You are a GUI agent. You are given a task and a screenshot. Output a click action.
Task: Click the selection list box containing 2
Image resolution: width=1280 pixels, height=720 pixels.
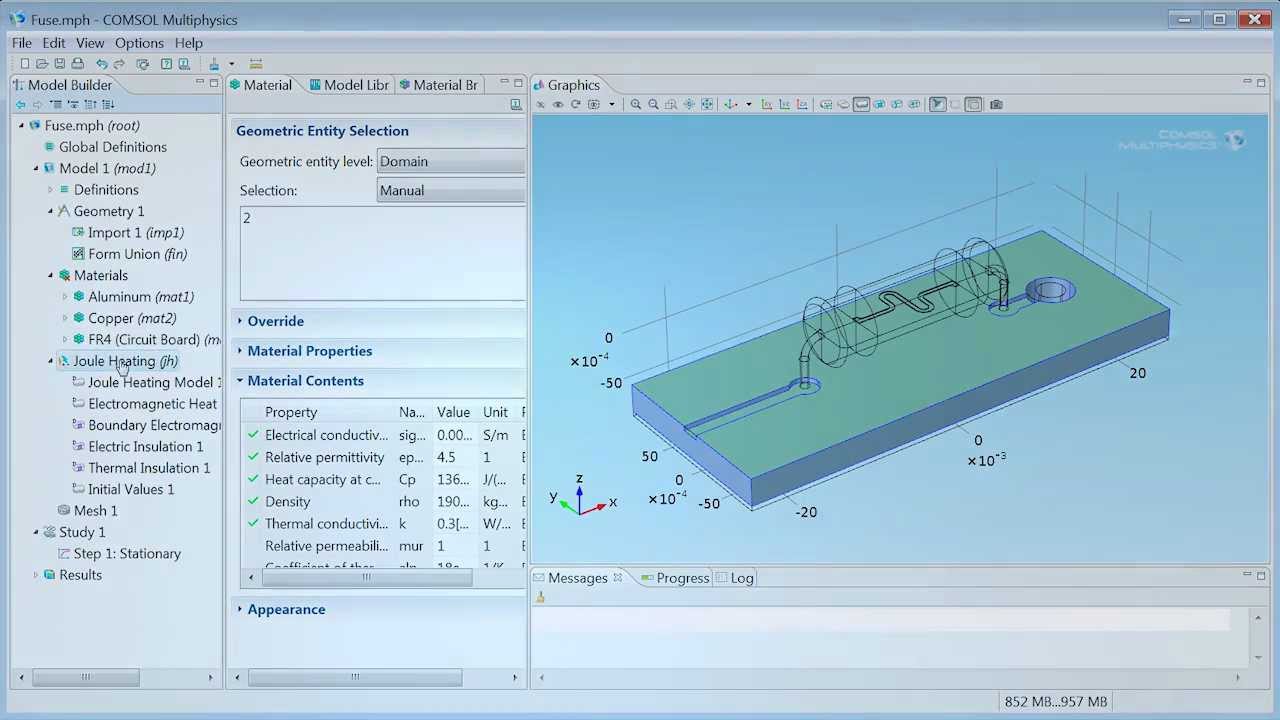coord(382,253)
